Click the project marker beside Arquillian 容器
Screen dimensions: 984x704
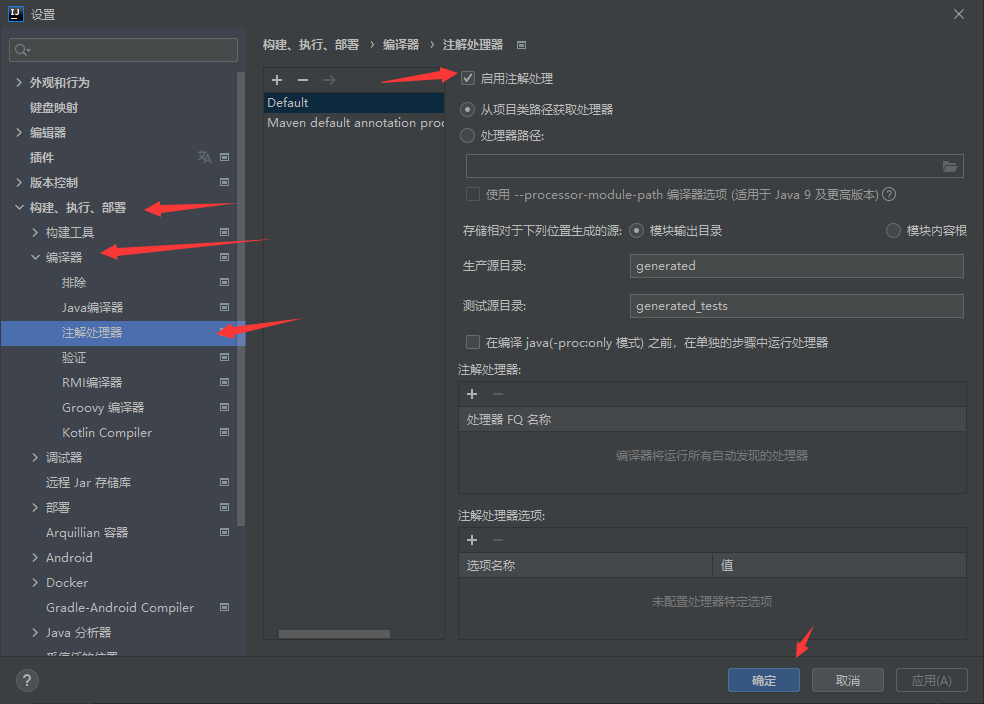pyautogui.click(x=224, y=533)
